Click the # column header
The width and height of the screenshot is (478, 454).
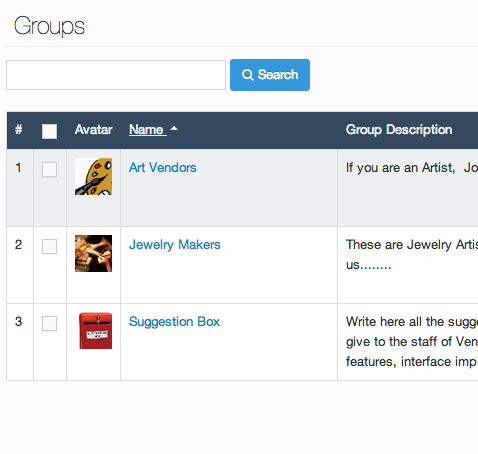(19, 129)
